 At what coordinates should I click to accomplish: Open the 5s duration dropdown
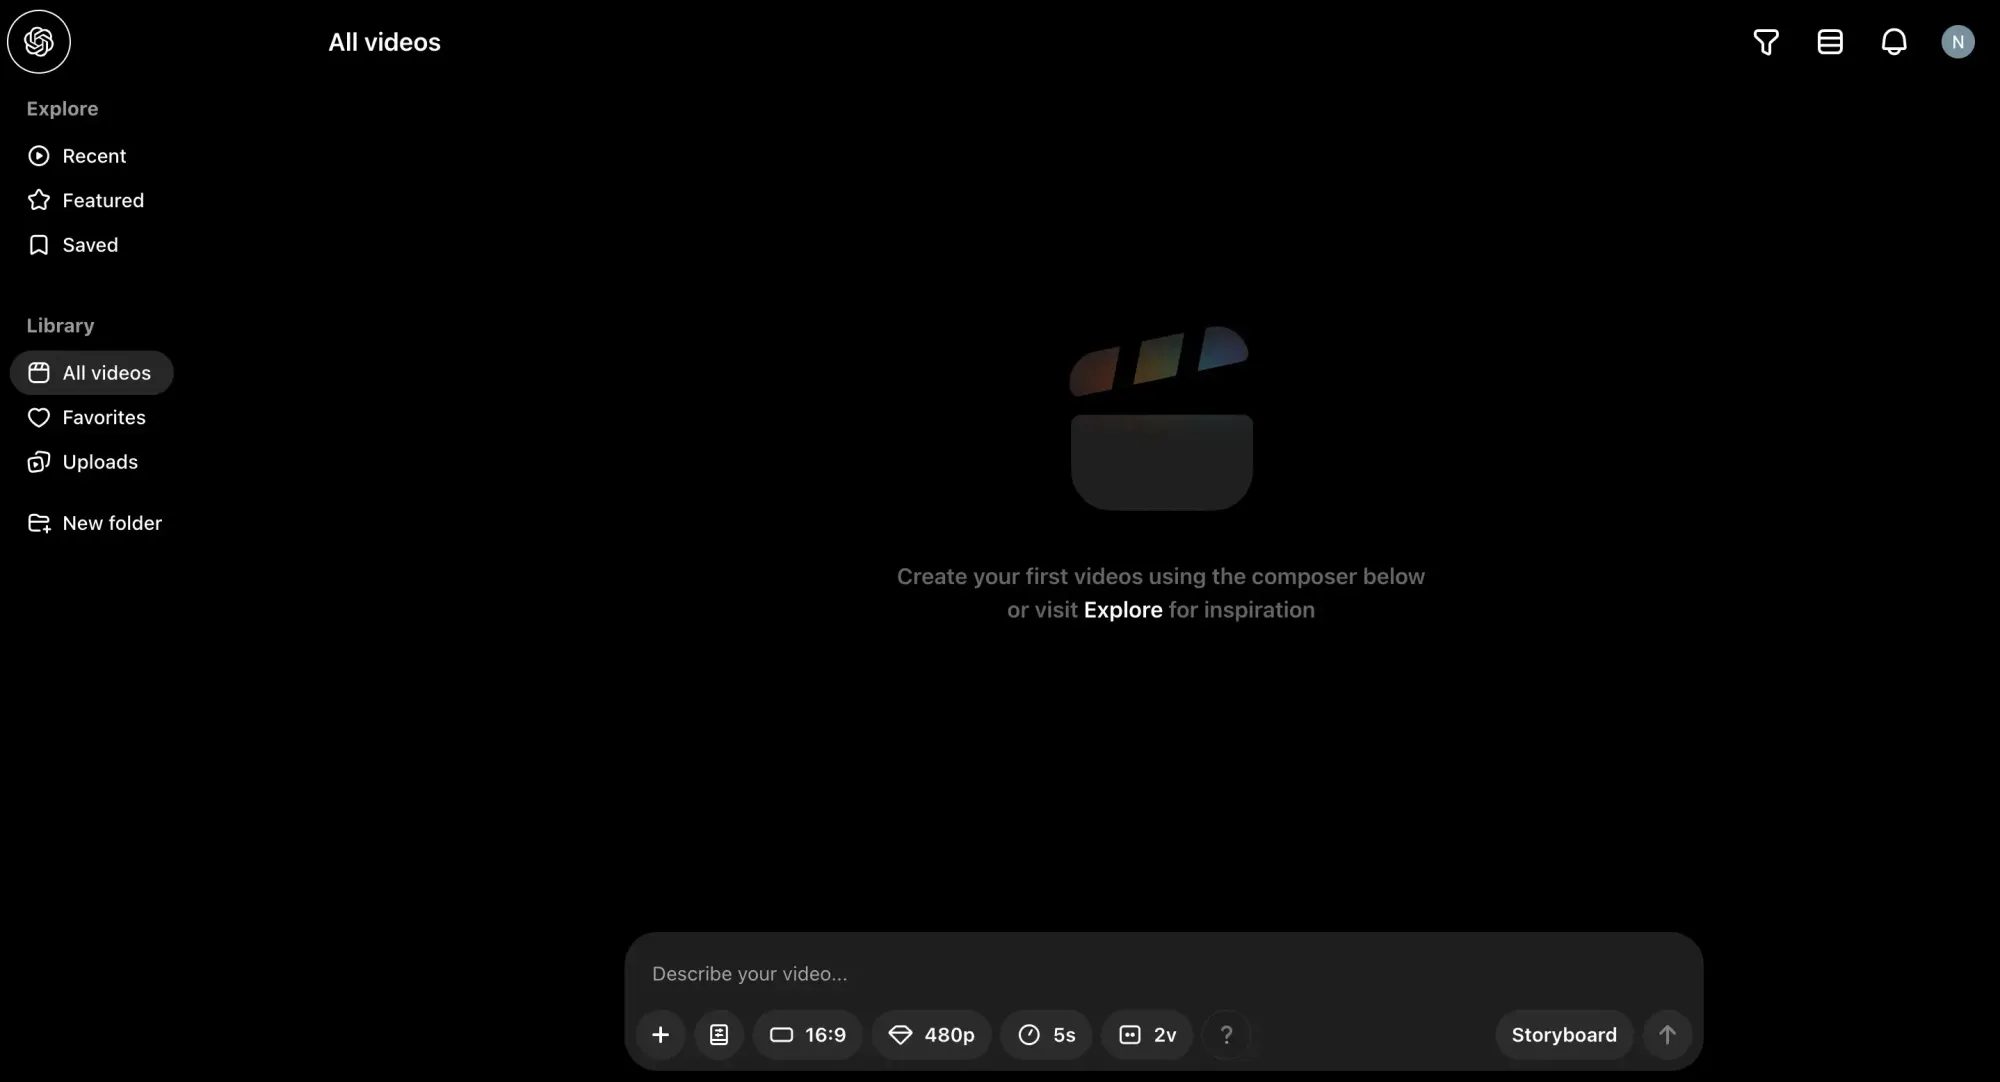[x=1047, y=1035]
